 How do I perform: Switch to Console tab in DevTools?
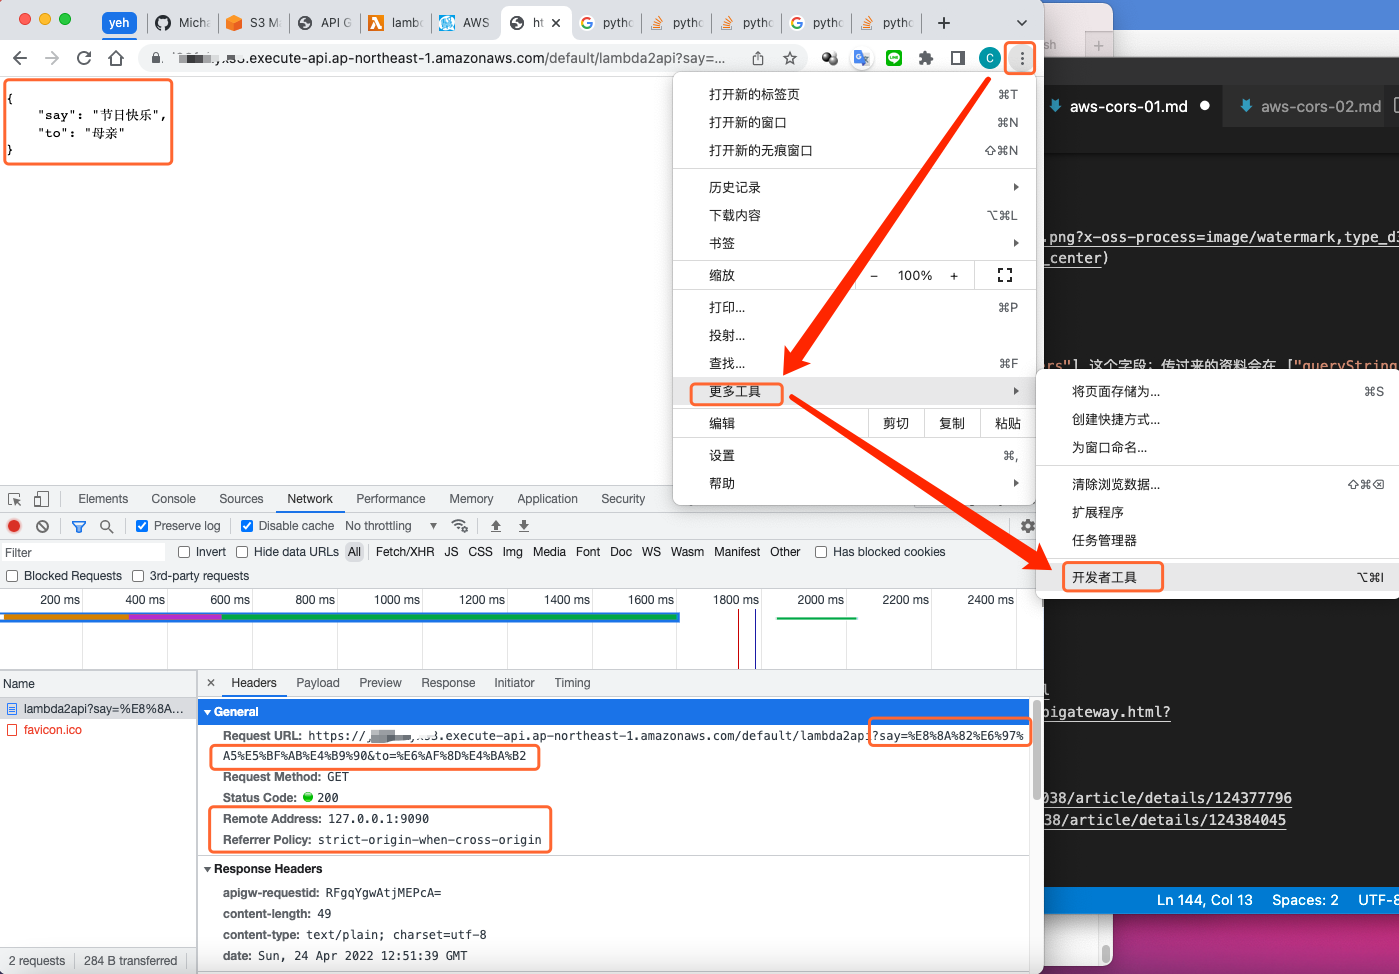coord(174,499)
